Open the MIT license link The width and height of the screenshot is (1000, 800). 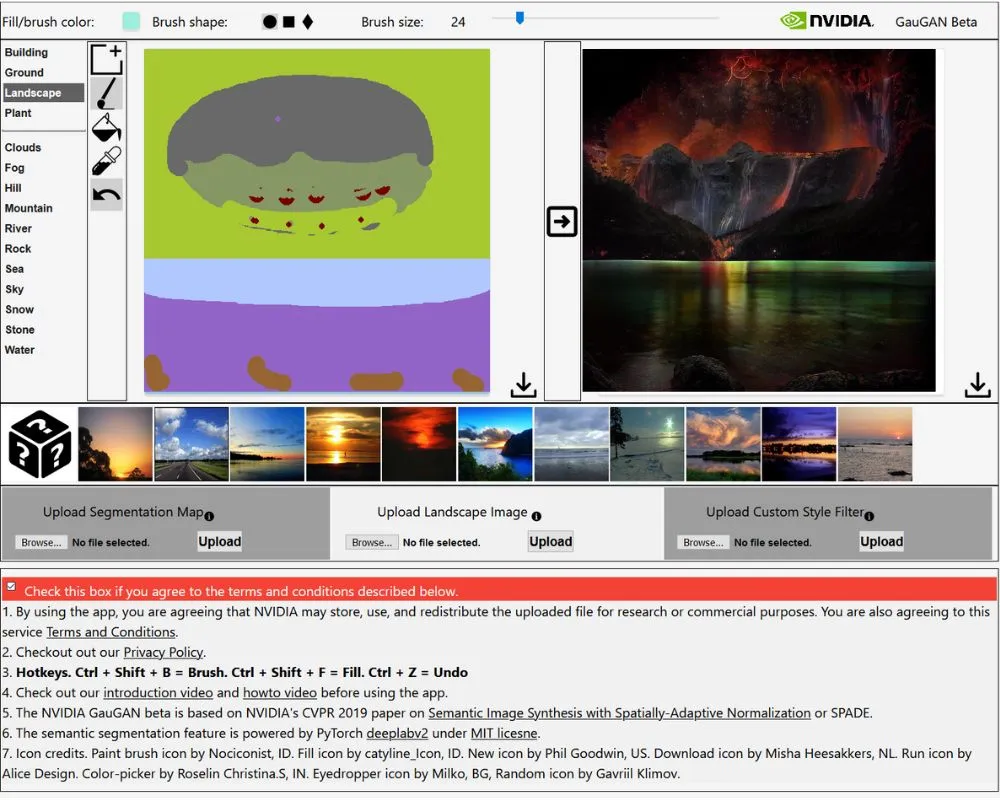tap(504, 734)
